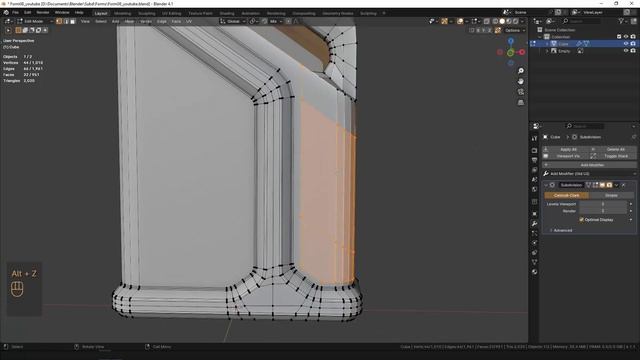Hide Collection in the viewport
Screen dimensions: 640x360
click(x=626, y=37)
